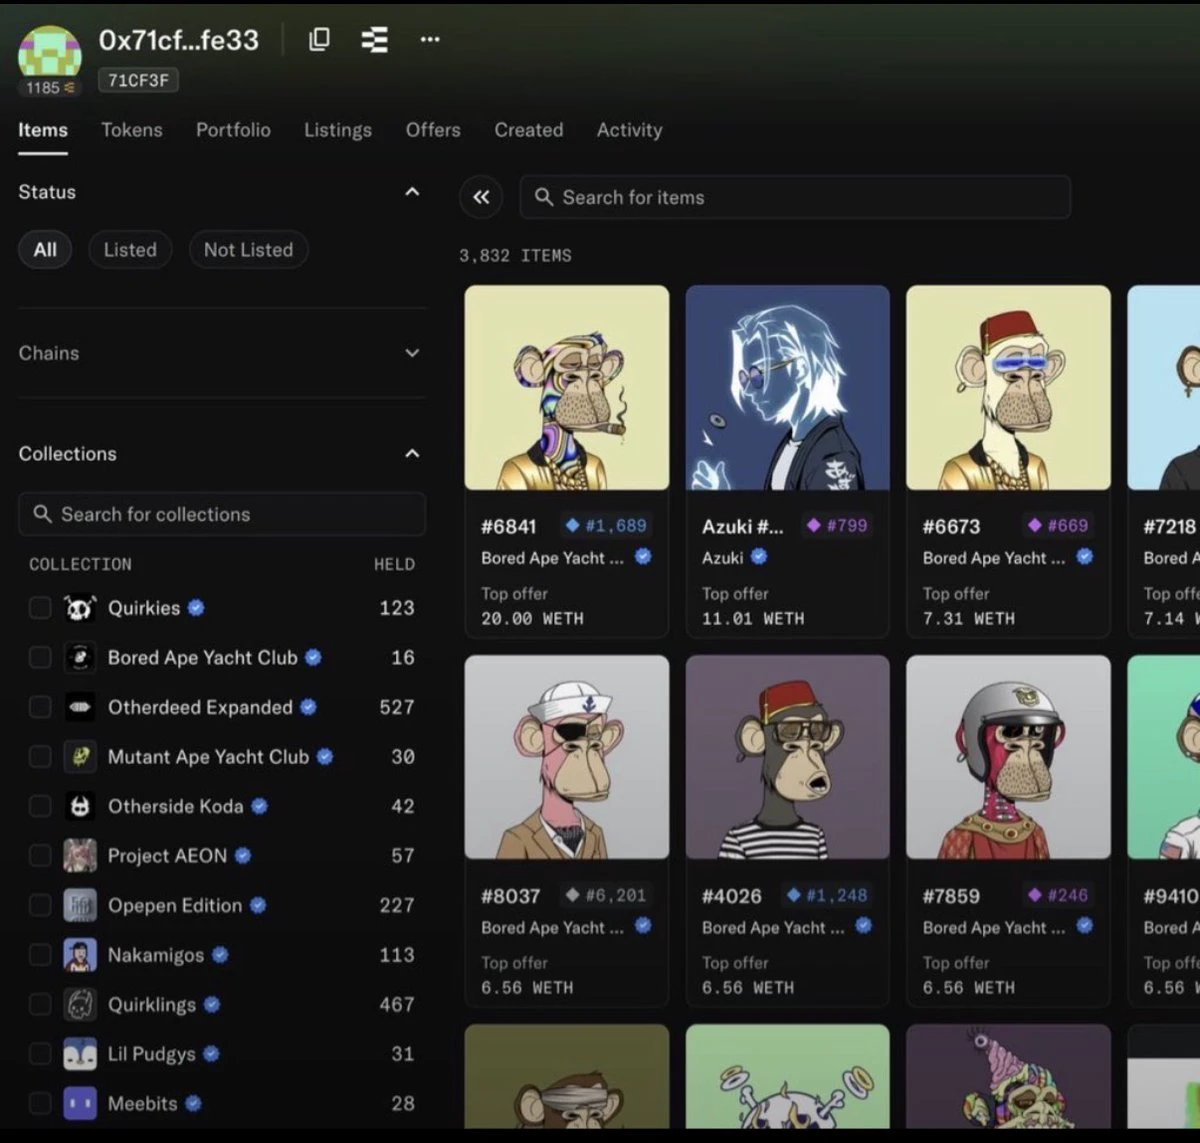Screen dimensions: 1200x1143
Task: Switch to the Tokens tab
Action: tap(131, 130)
